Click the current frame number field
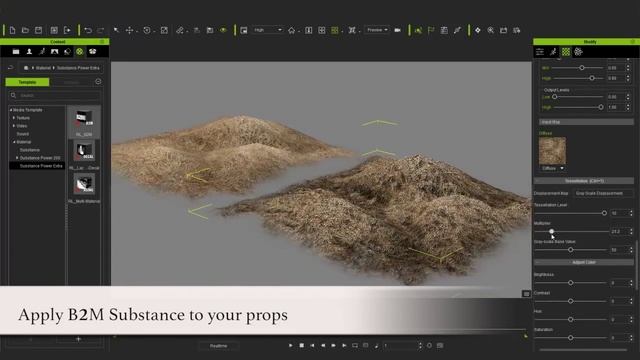The image size is (640, 360). (399, 346)
